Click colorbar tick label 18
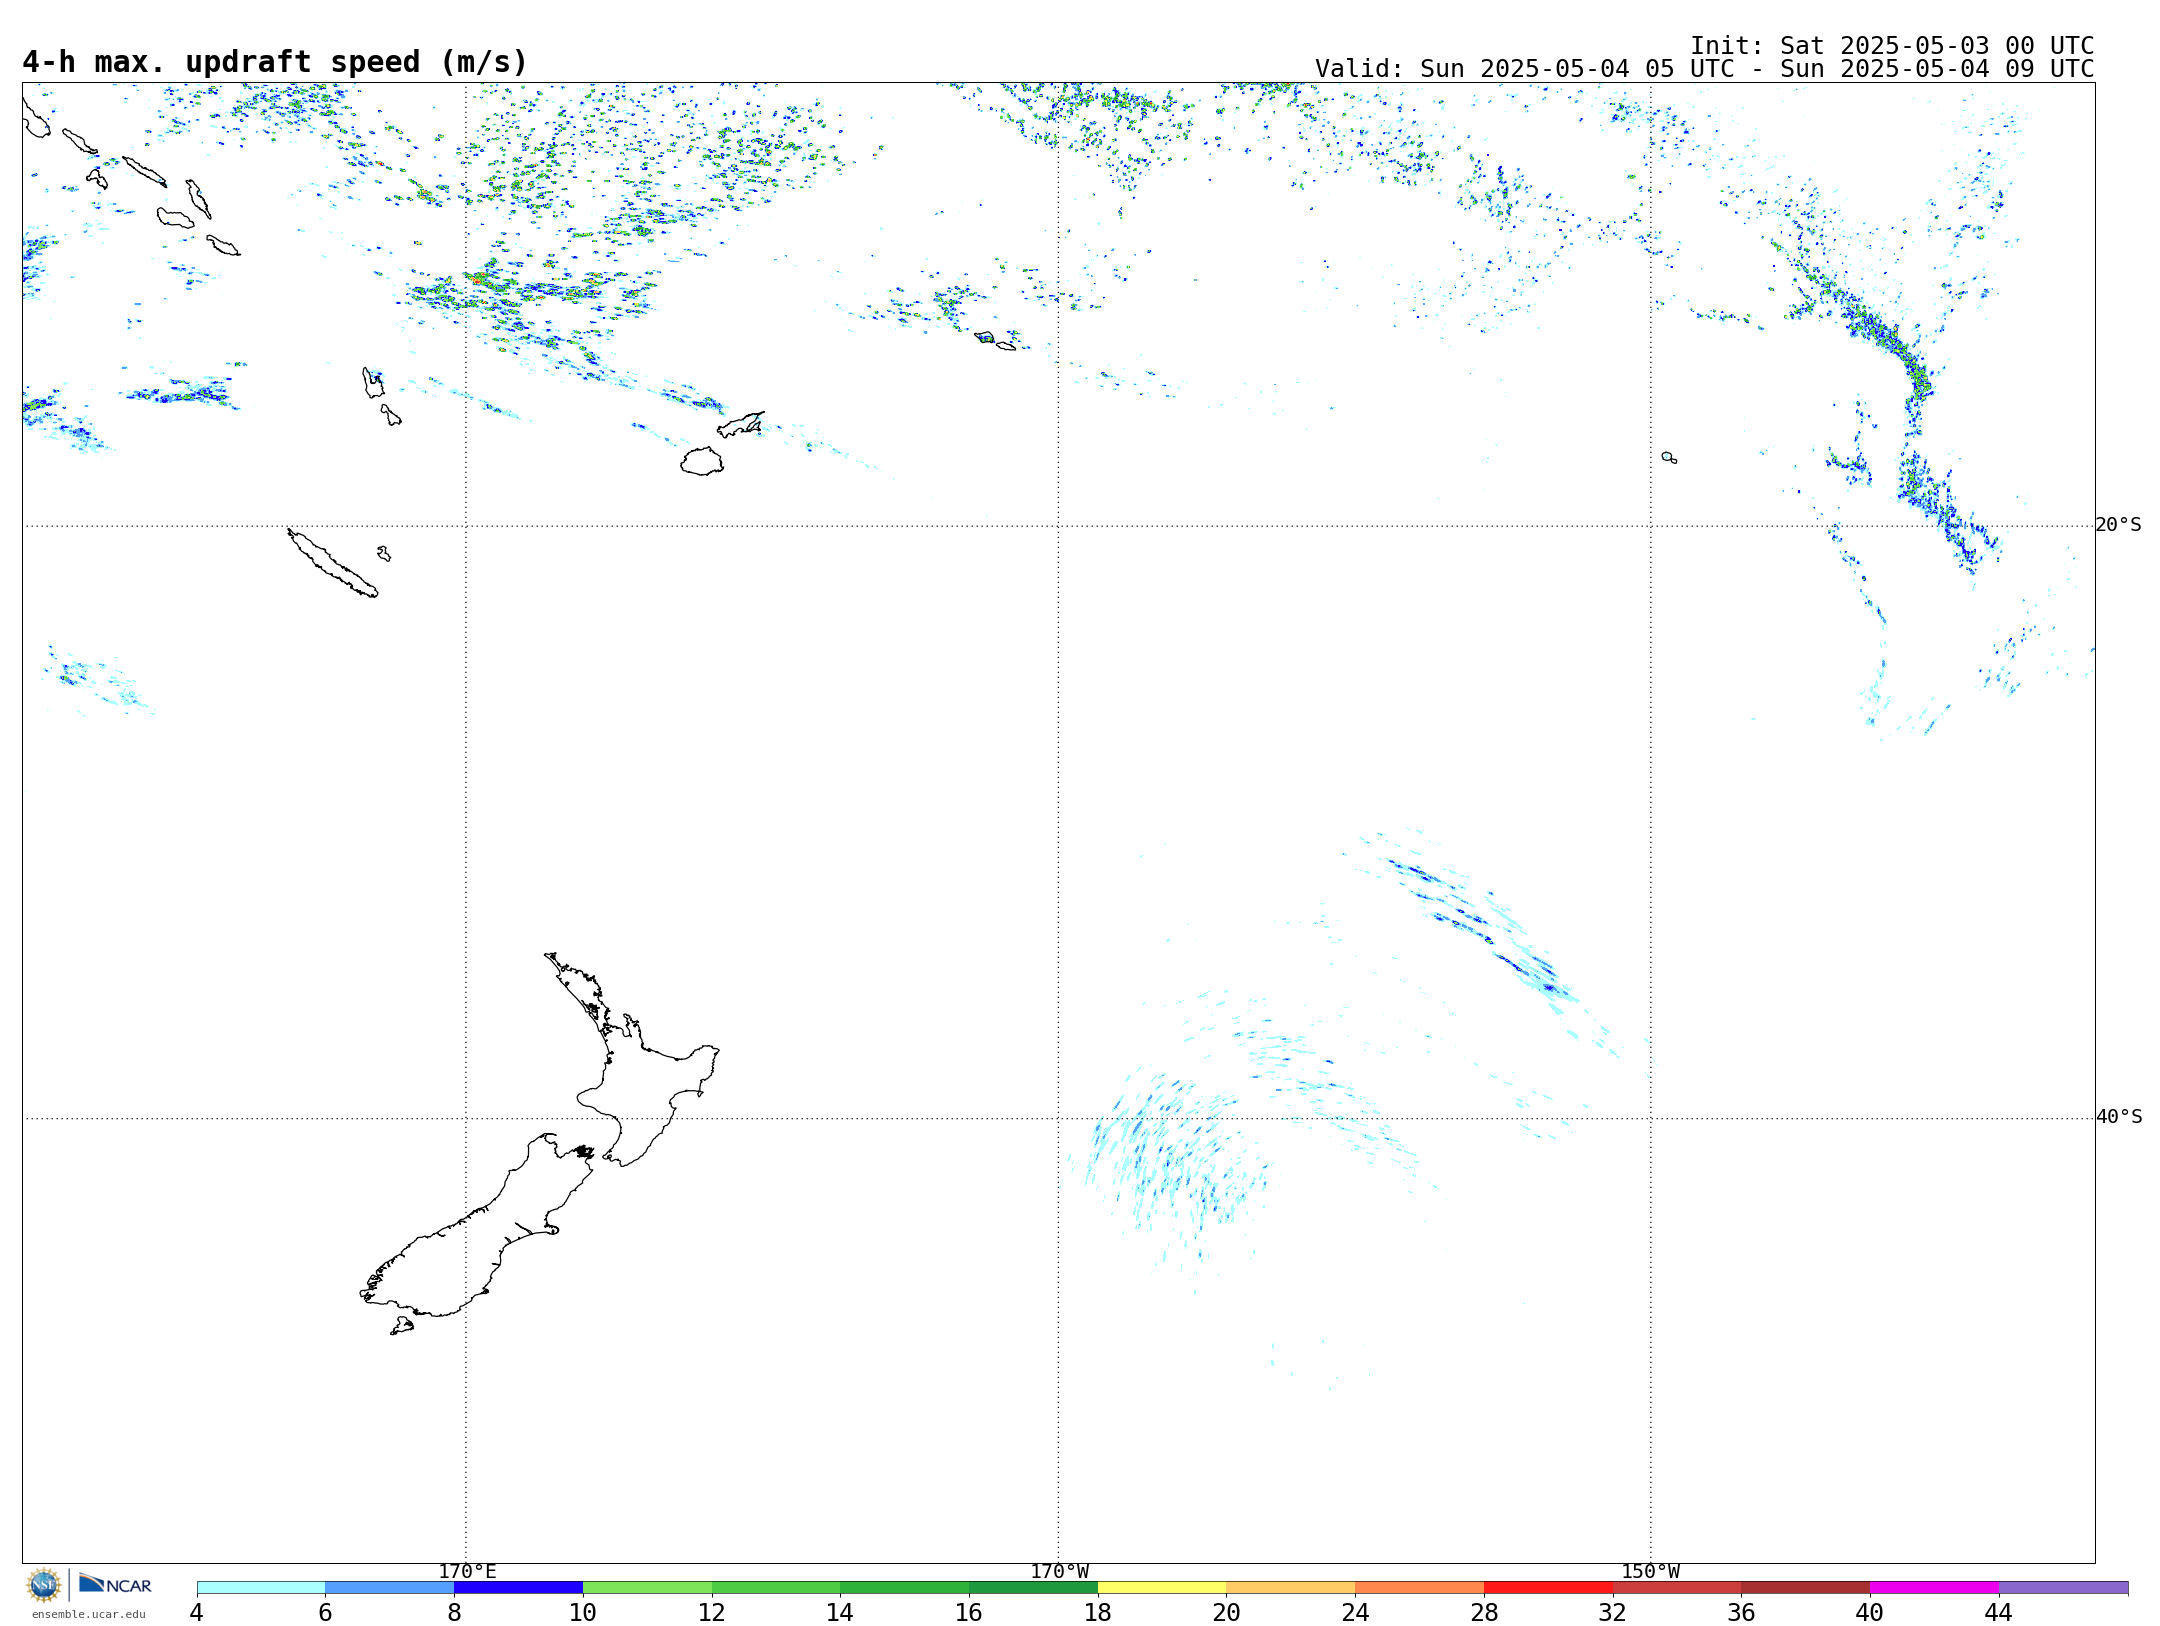 click(x=1098, y=1612)
